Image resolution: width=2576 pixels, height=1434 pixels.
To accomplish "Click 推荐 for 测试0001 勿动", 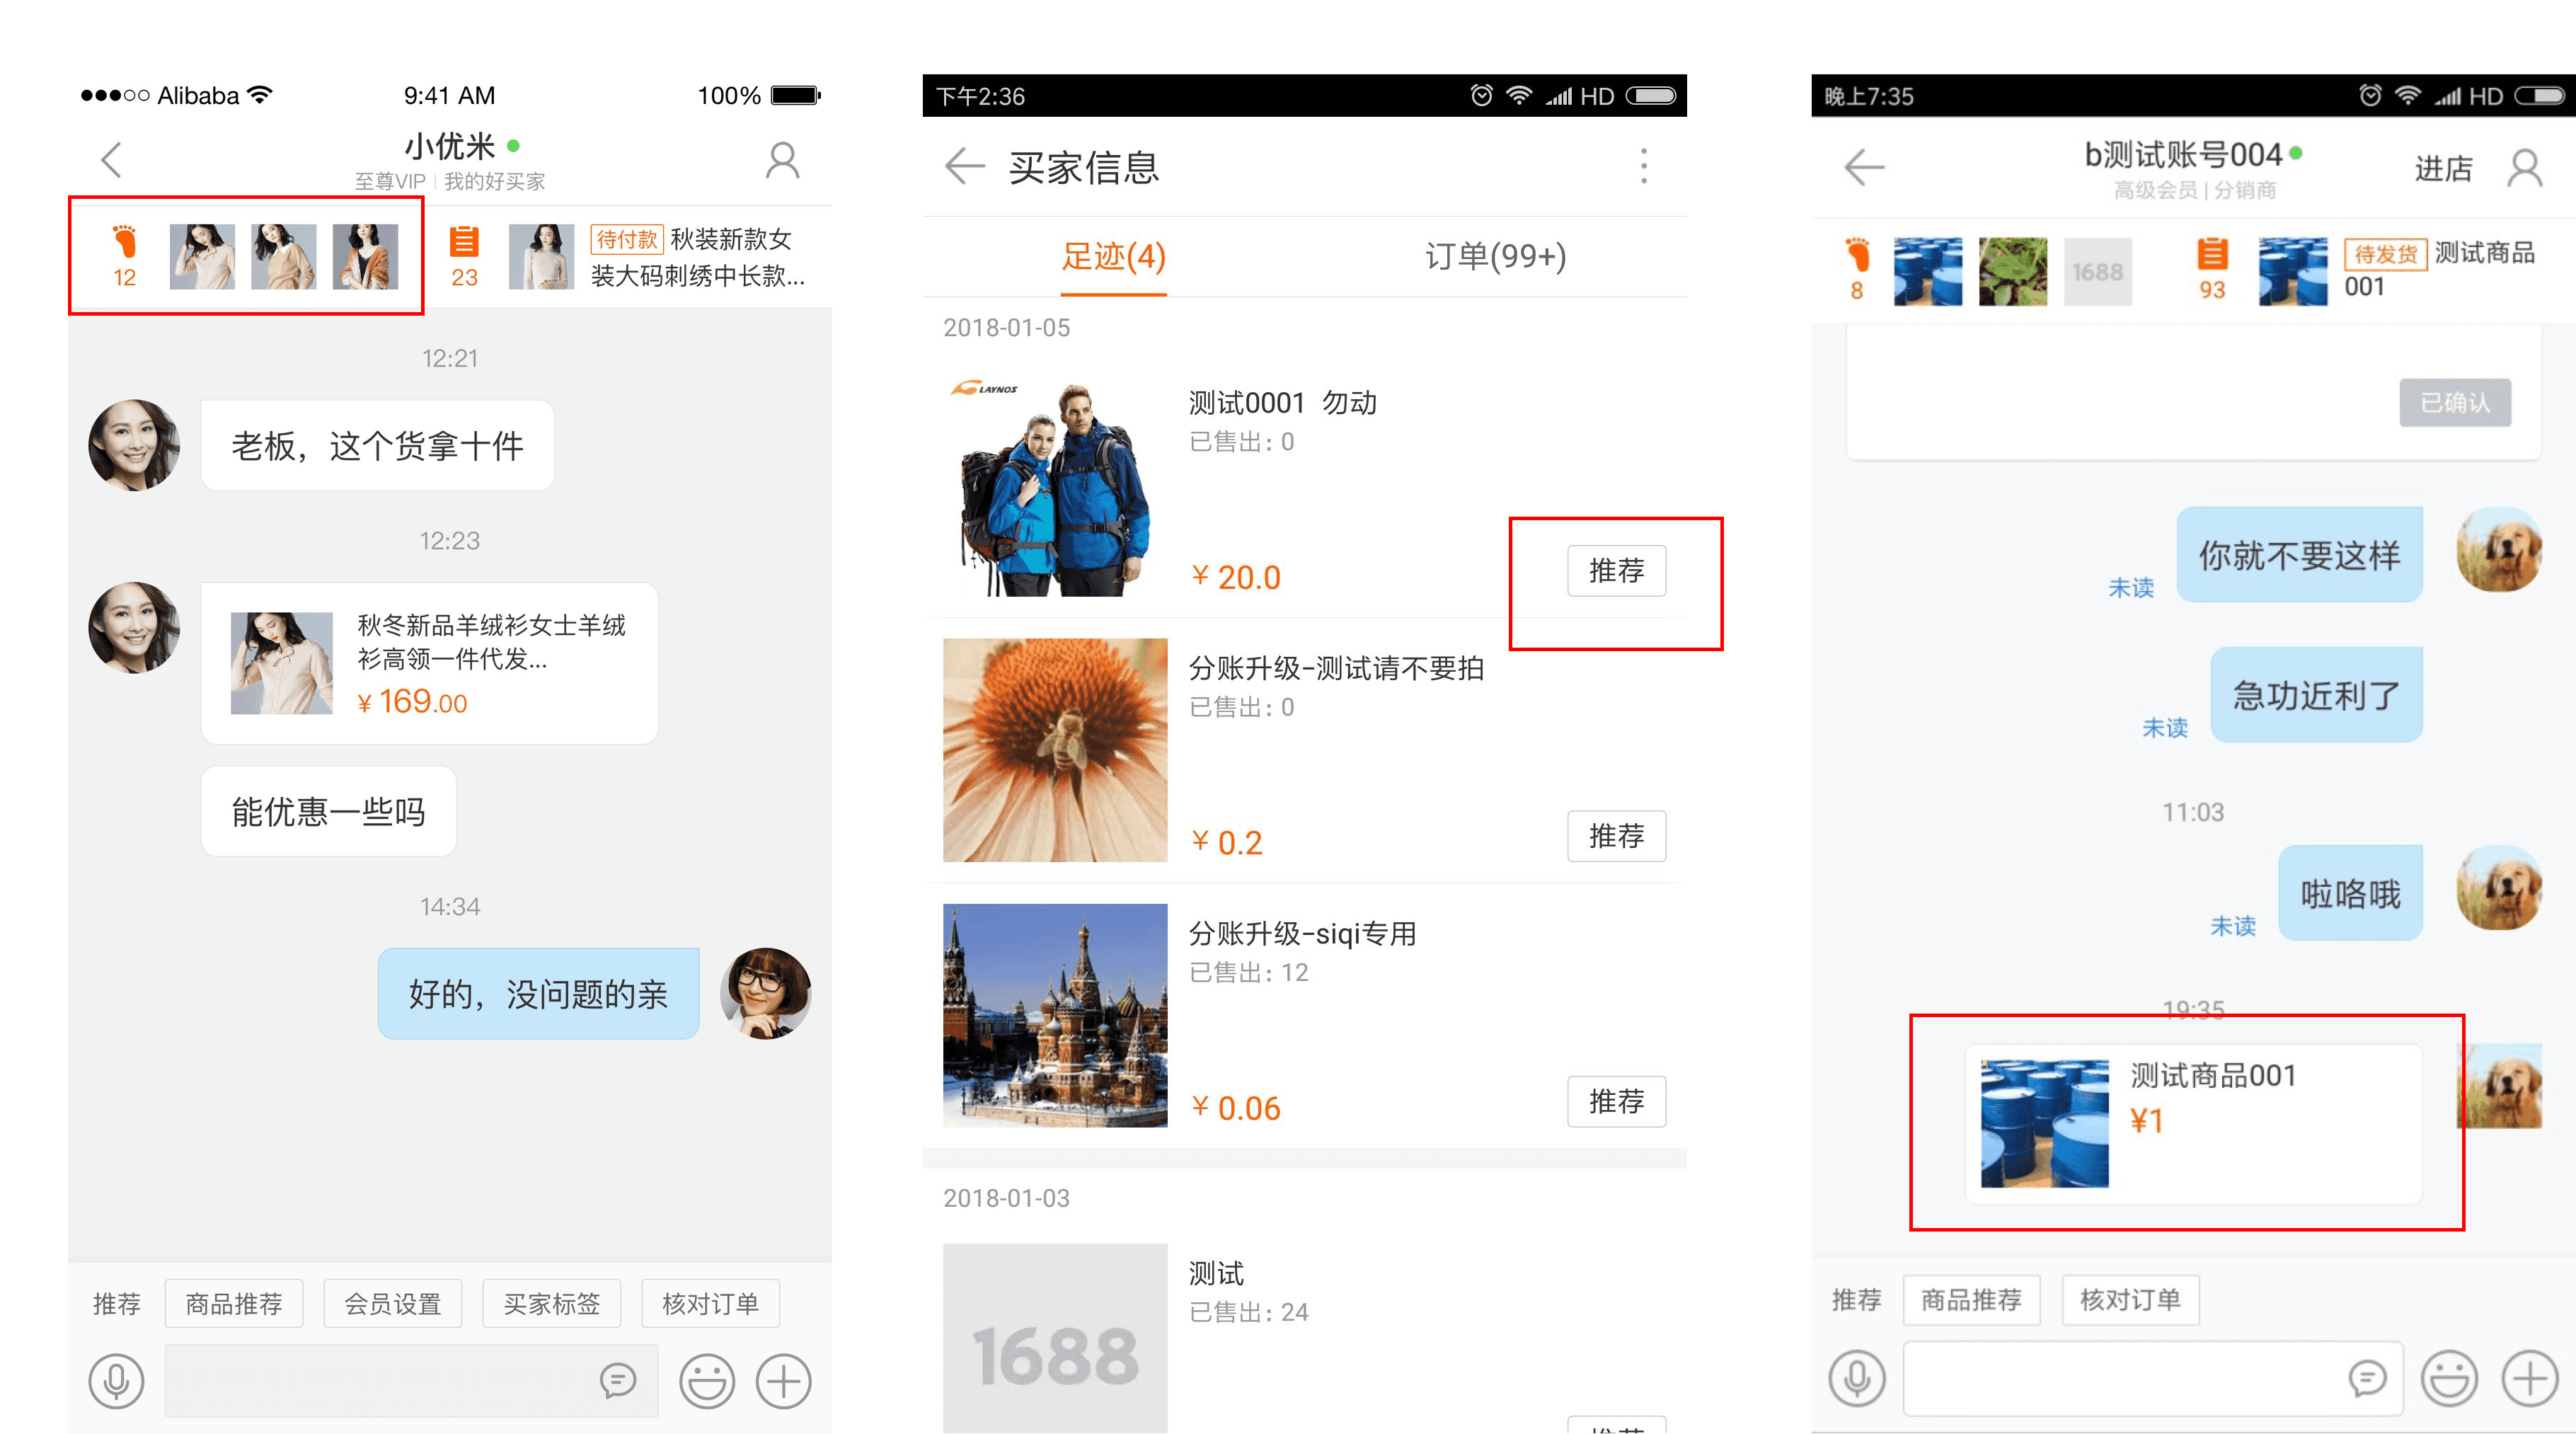I will click(1616, 571).
